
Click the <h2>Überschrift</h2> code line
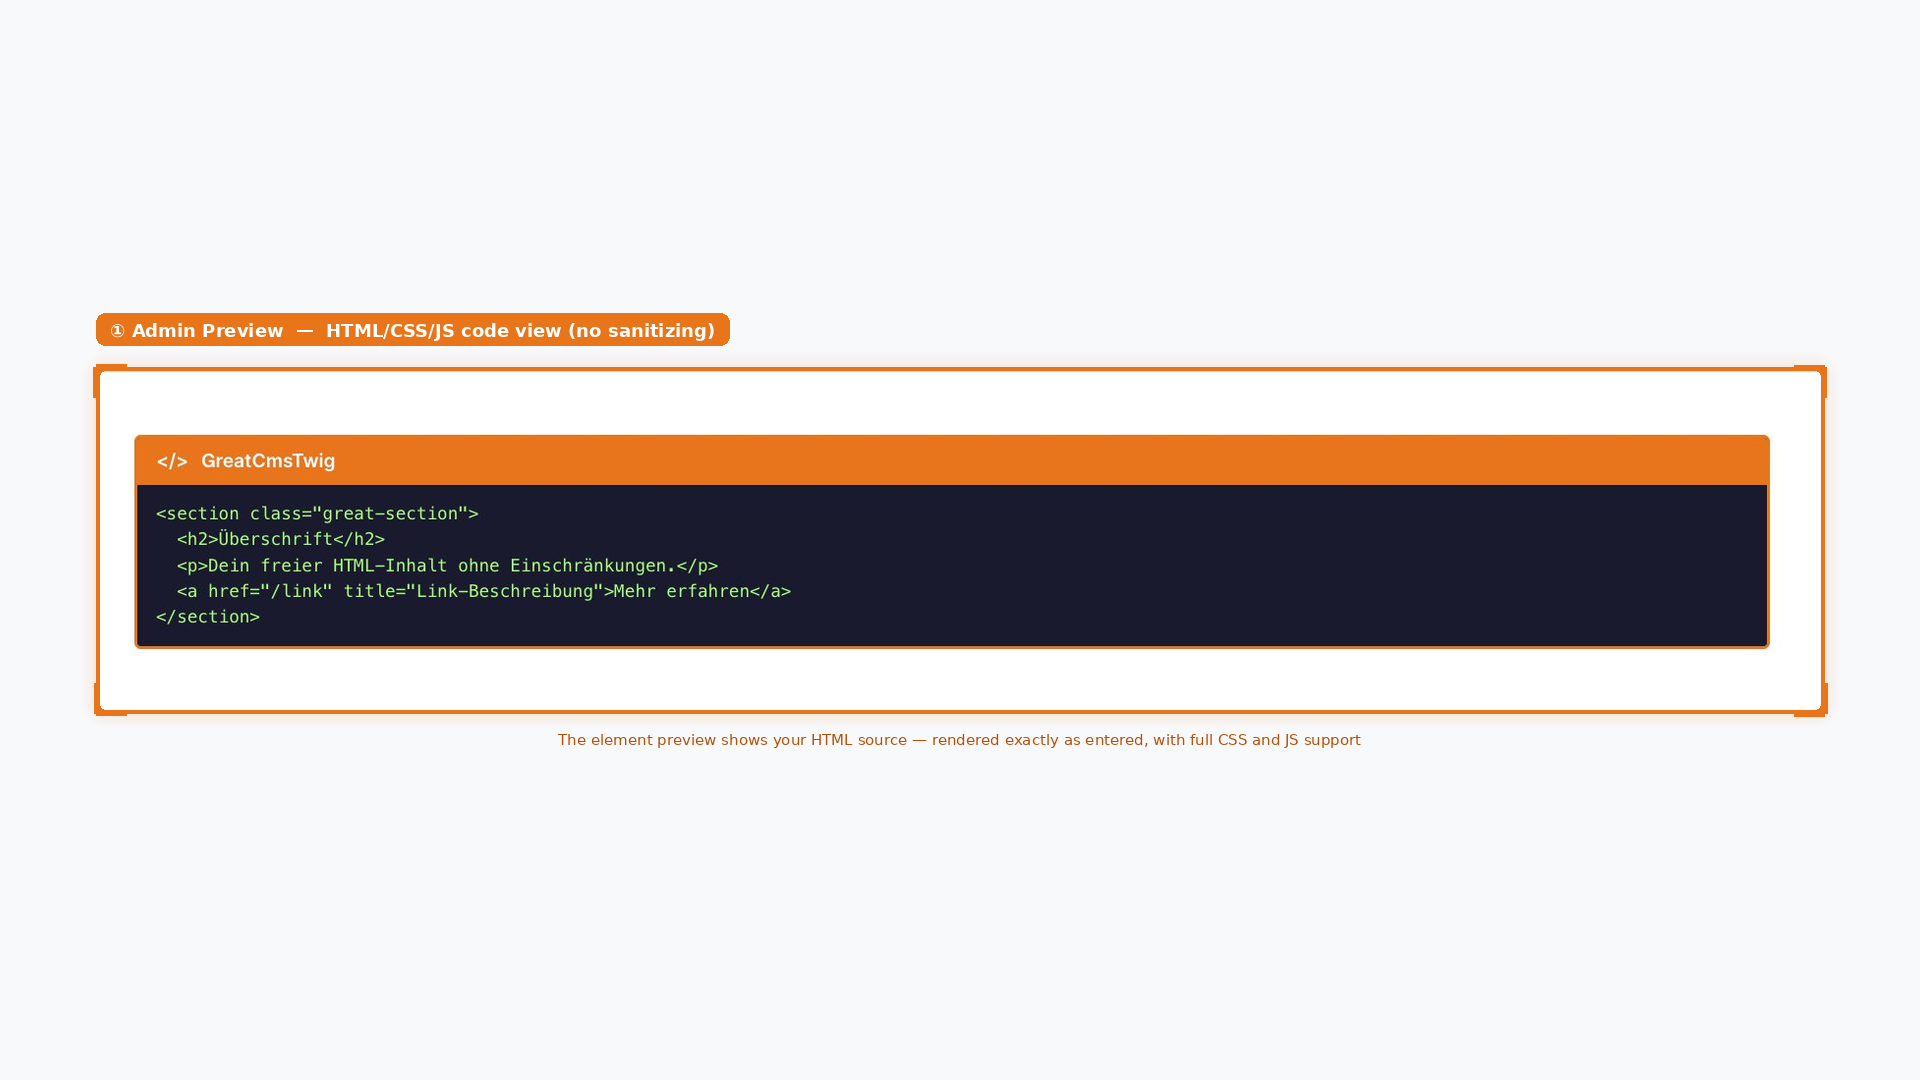point(281,539)
